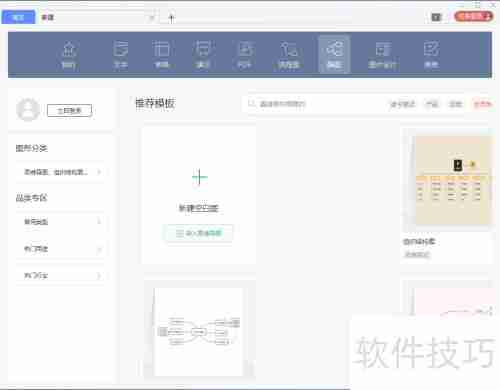Viewport: 500px width, 390px height.
Task: Open the dark square icon beside red button
Action: point(436,17)
